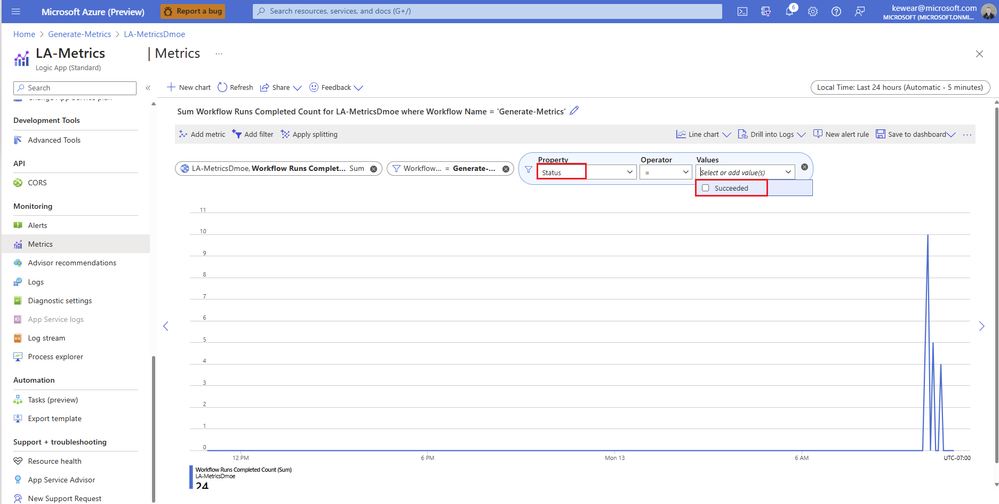
Task: Open the top bar feedback icon
Action: pos(860,11)
